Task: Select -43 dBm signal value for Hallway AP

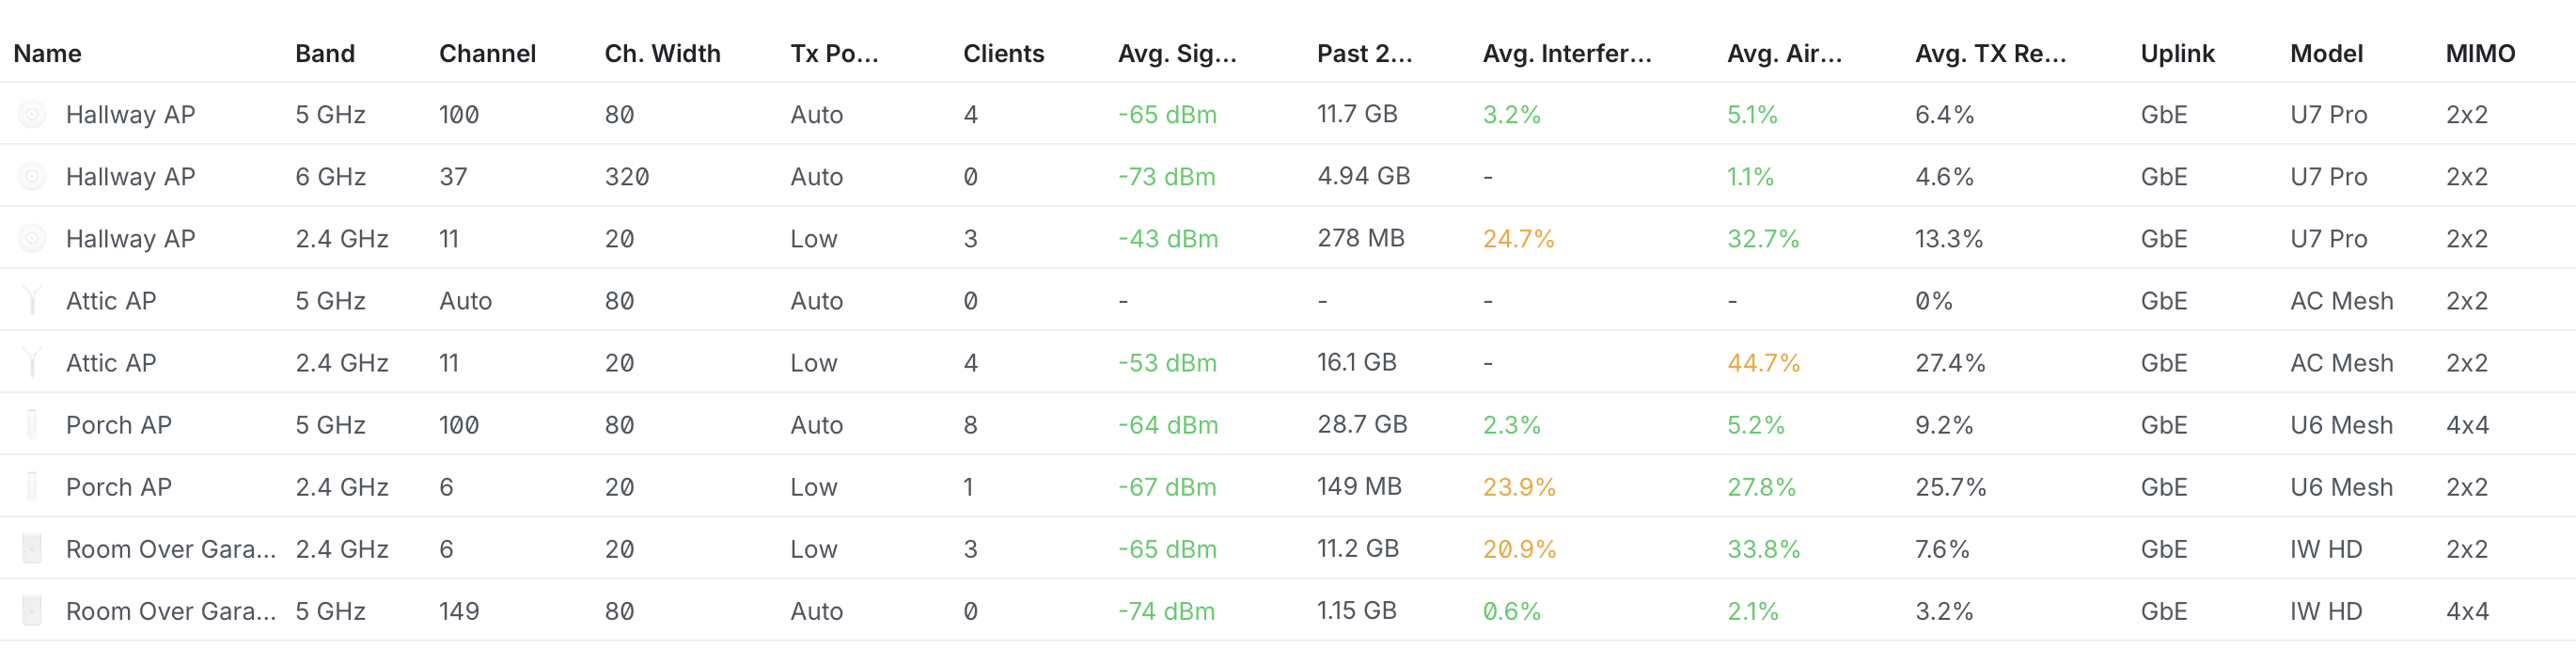Action: [x=1168, y=239]
